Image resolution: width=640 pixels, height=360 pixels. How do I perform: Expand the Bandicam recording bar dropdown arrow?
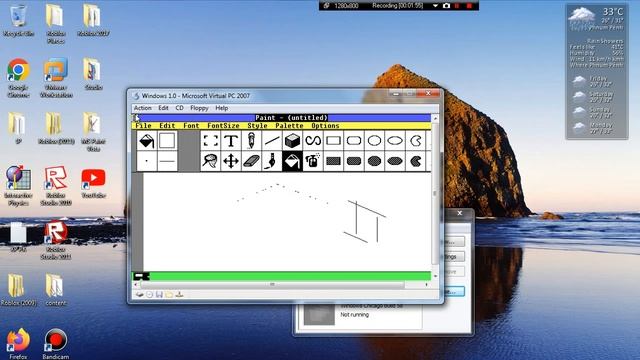coord(435,6)
